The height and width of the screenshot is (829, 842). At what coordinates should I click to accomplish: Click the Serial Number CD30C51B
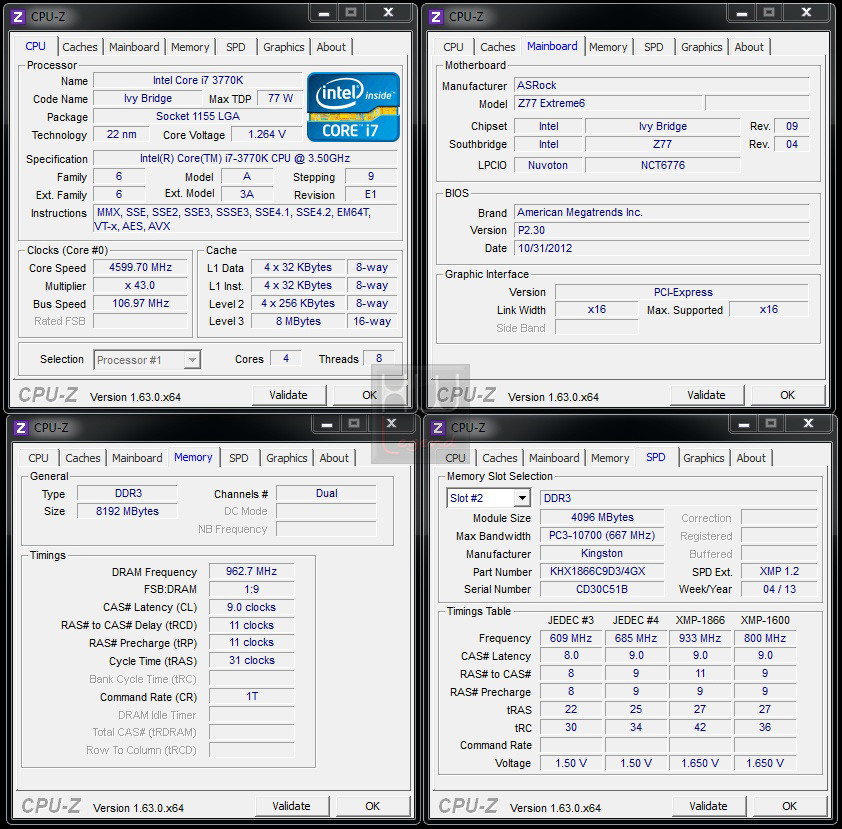click(602, 589)
